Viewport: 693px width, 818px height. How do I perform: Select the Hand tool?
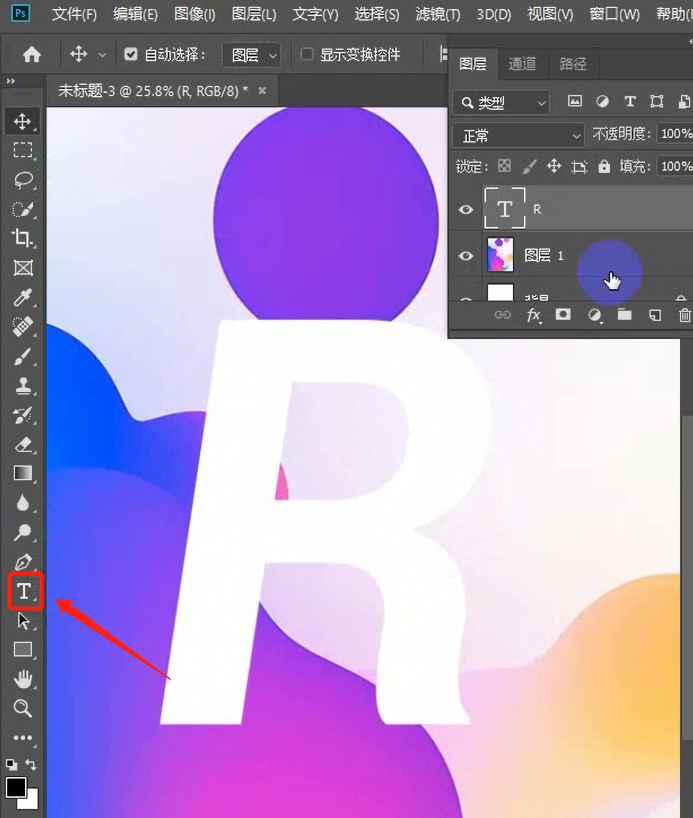coord(22,679)
